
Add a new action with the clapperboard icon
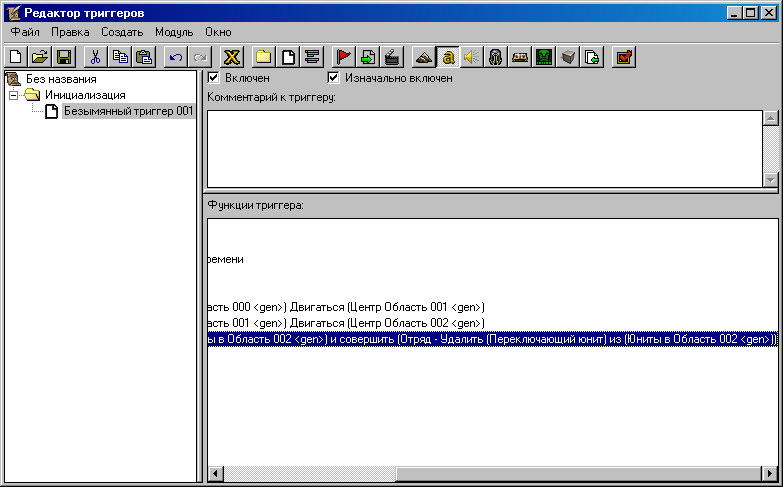[x=393, y=57]
